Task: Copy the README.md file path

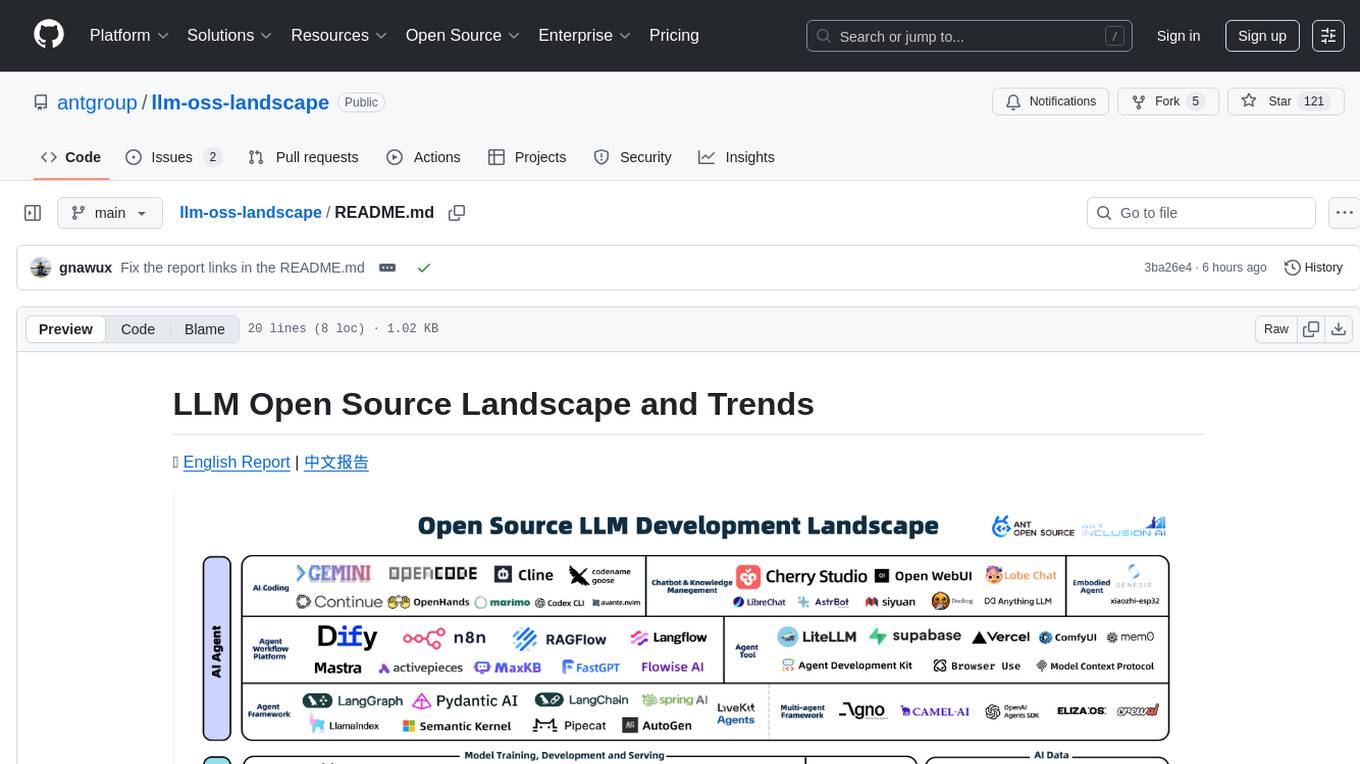Action: (457, 213)
